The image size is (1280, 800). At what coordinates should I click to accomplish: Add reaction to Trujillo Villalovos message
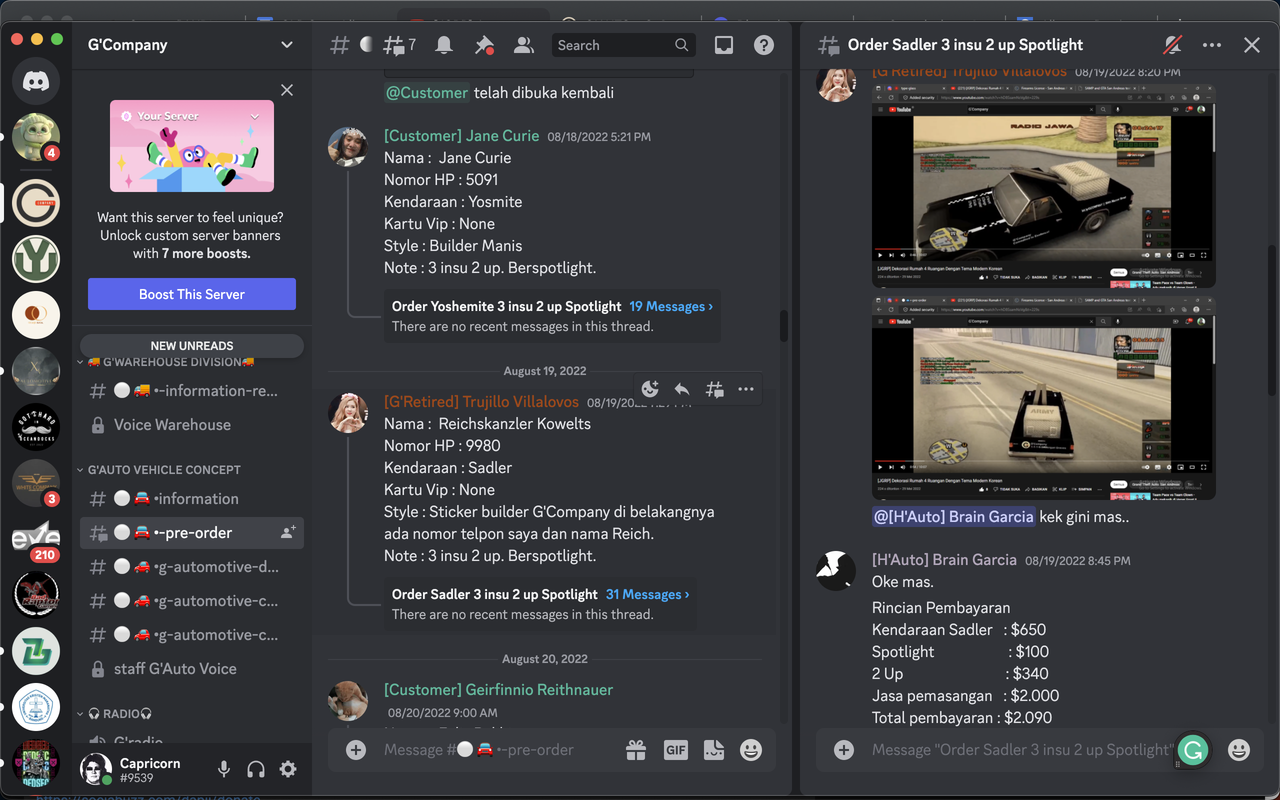[650, 389]
